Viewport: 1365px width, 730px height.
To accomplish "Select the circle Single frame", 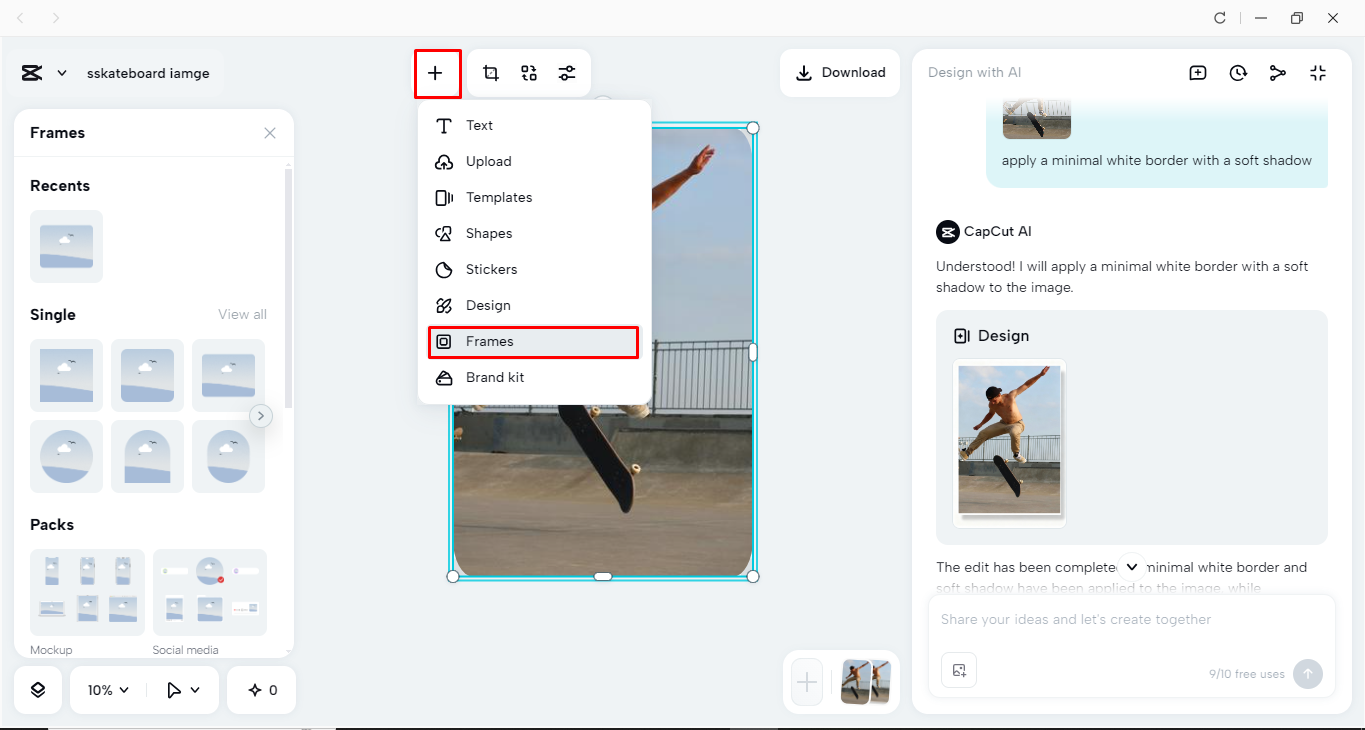I will coord(66,456).
